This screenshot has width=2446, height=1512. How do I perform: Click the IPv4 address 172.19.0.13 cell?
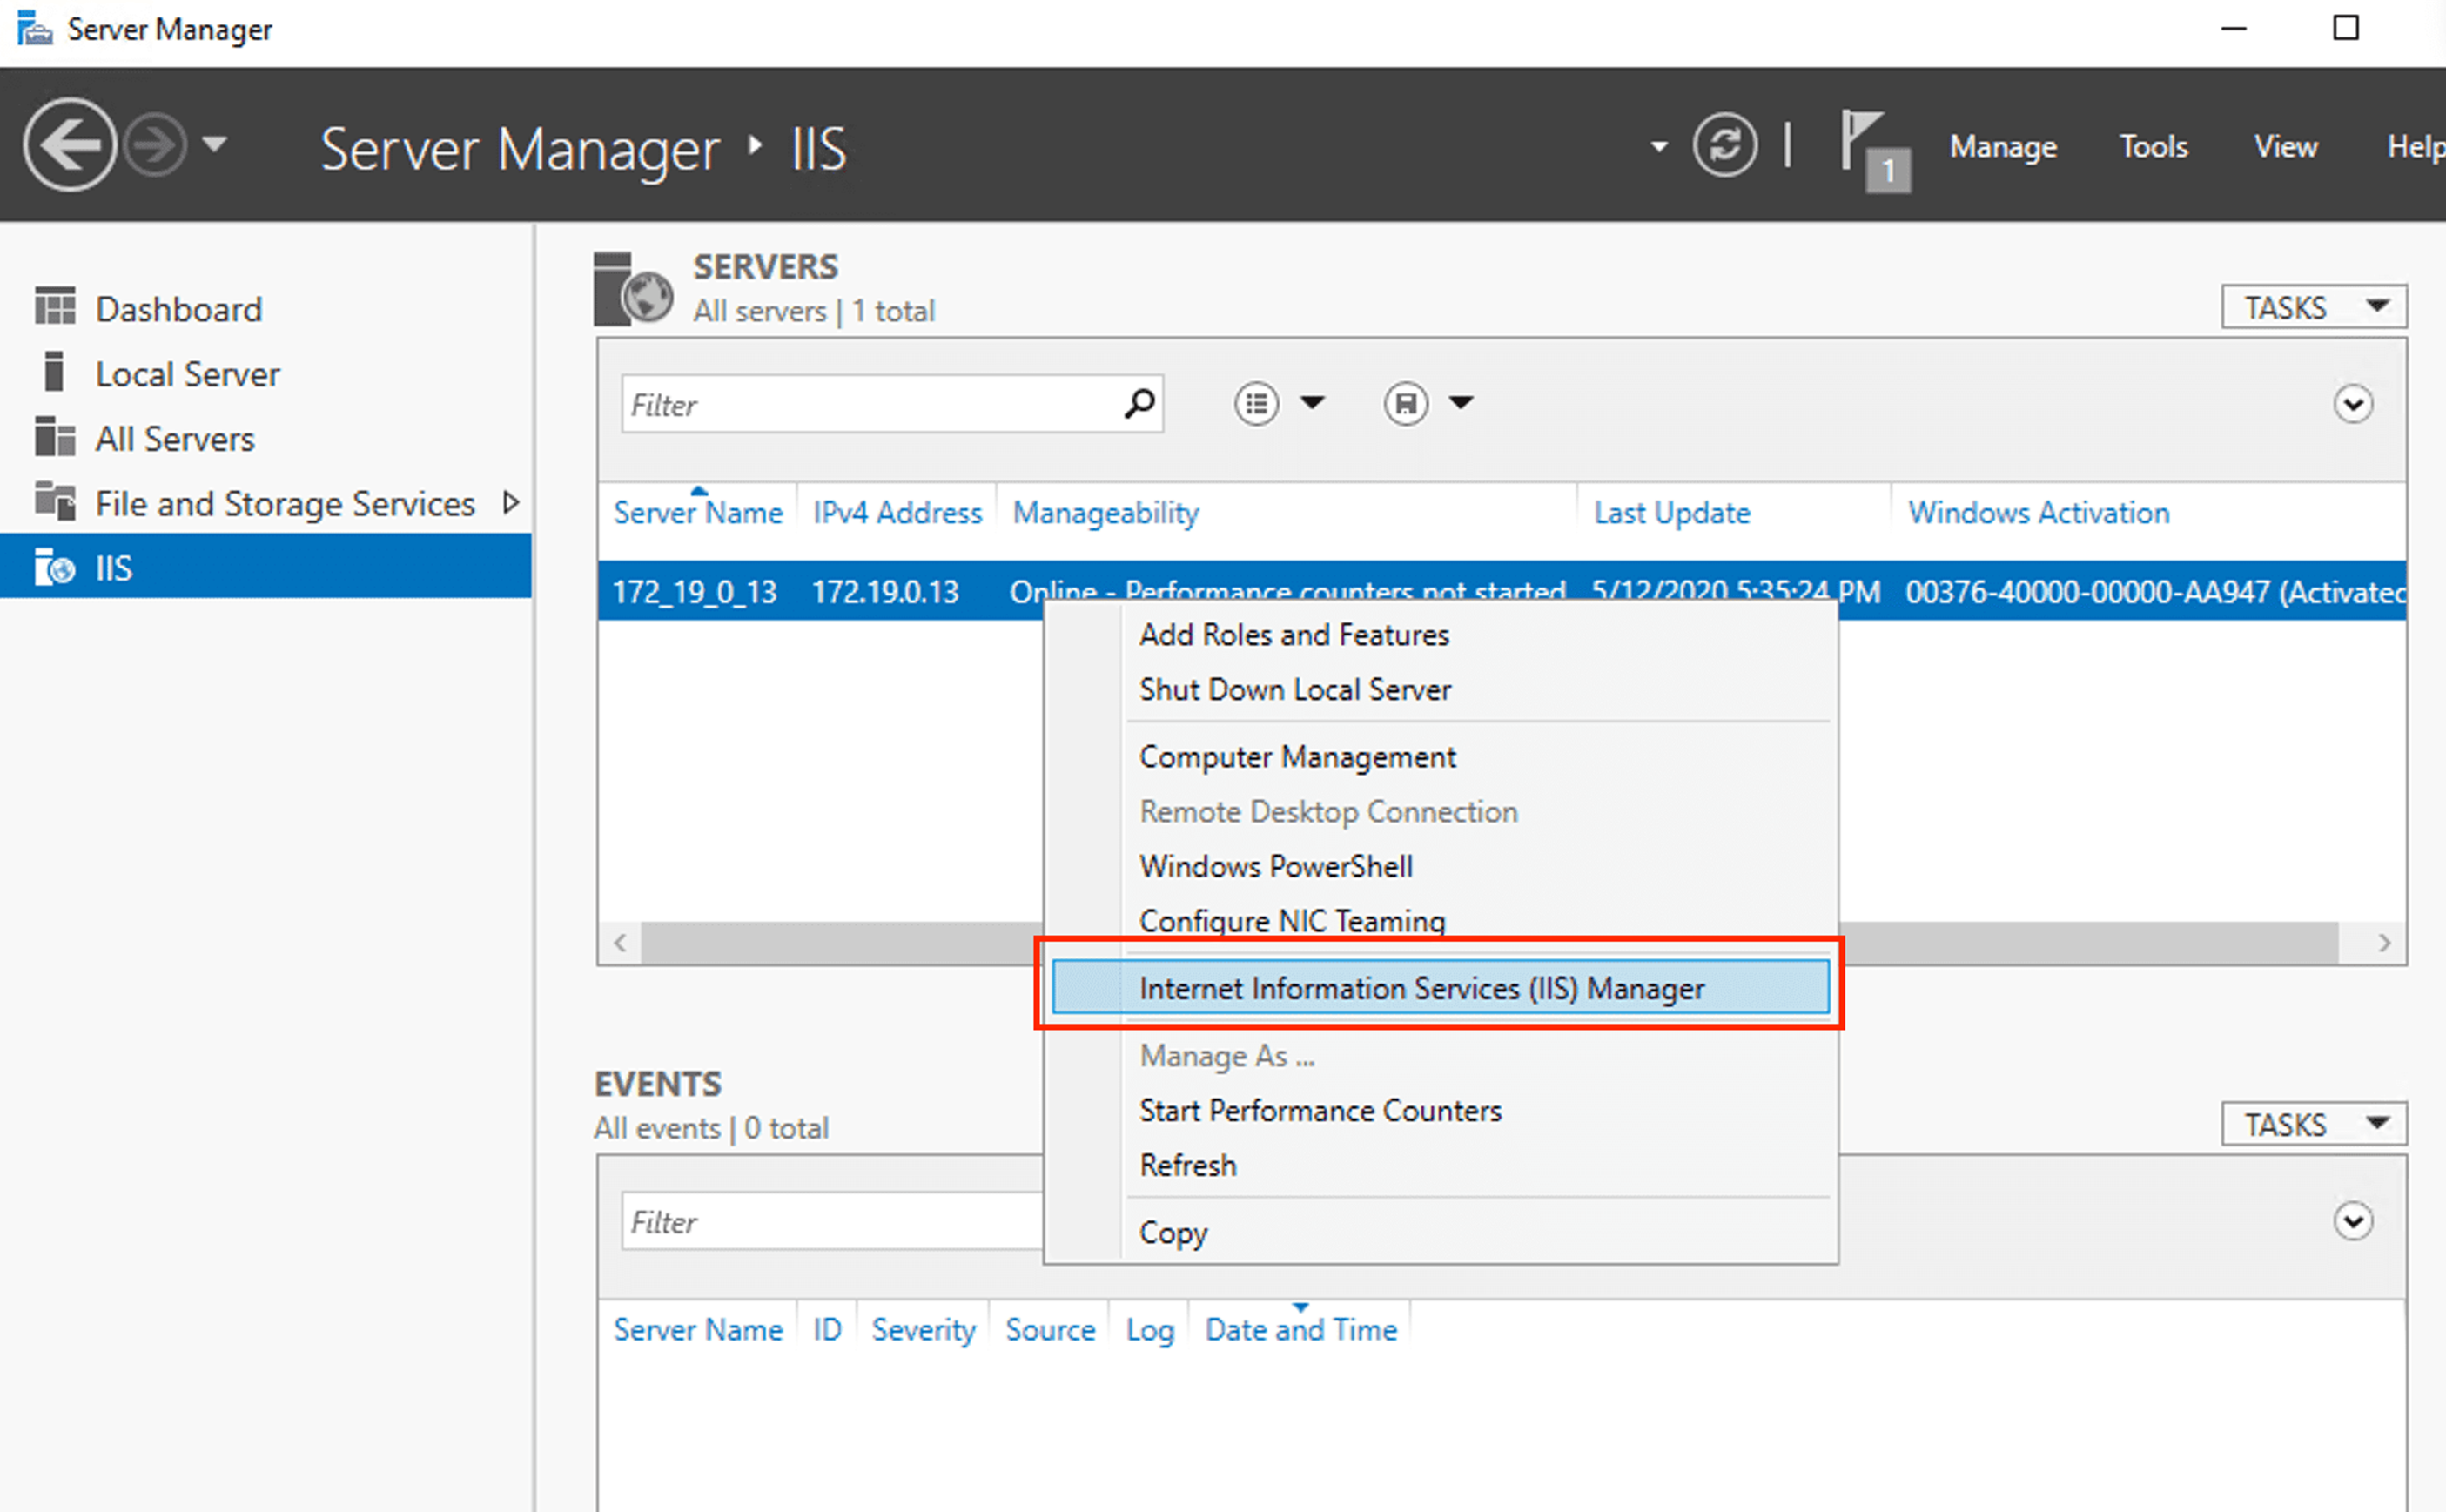pos(885,592)
